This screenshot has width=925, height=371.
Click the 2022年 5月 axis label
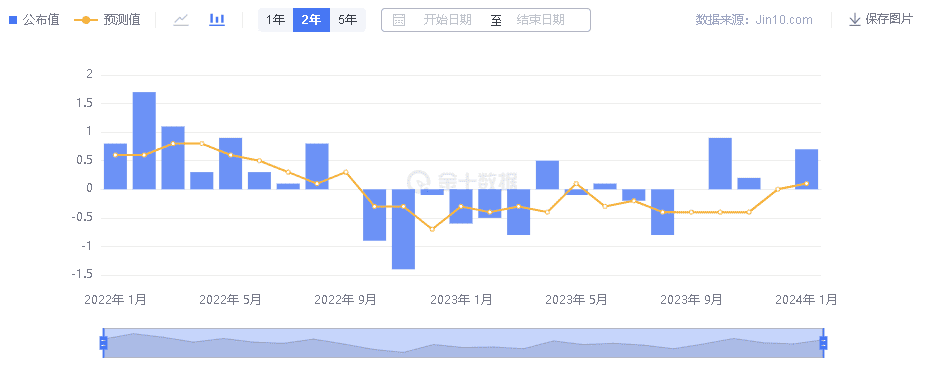coord(231,300)
